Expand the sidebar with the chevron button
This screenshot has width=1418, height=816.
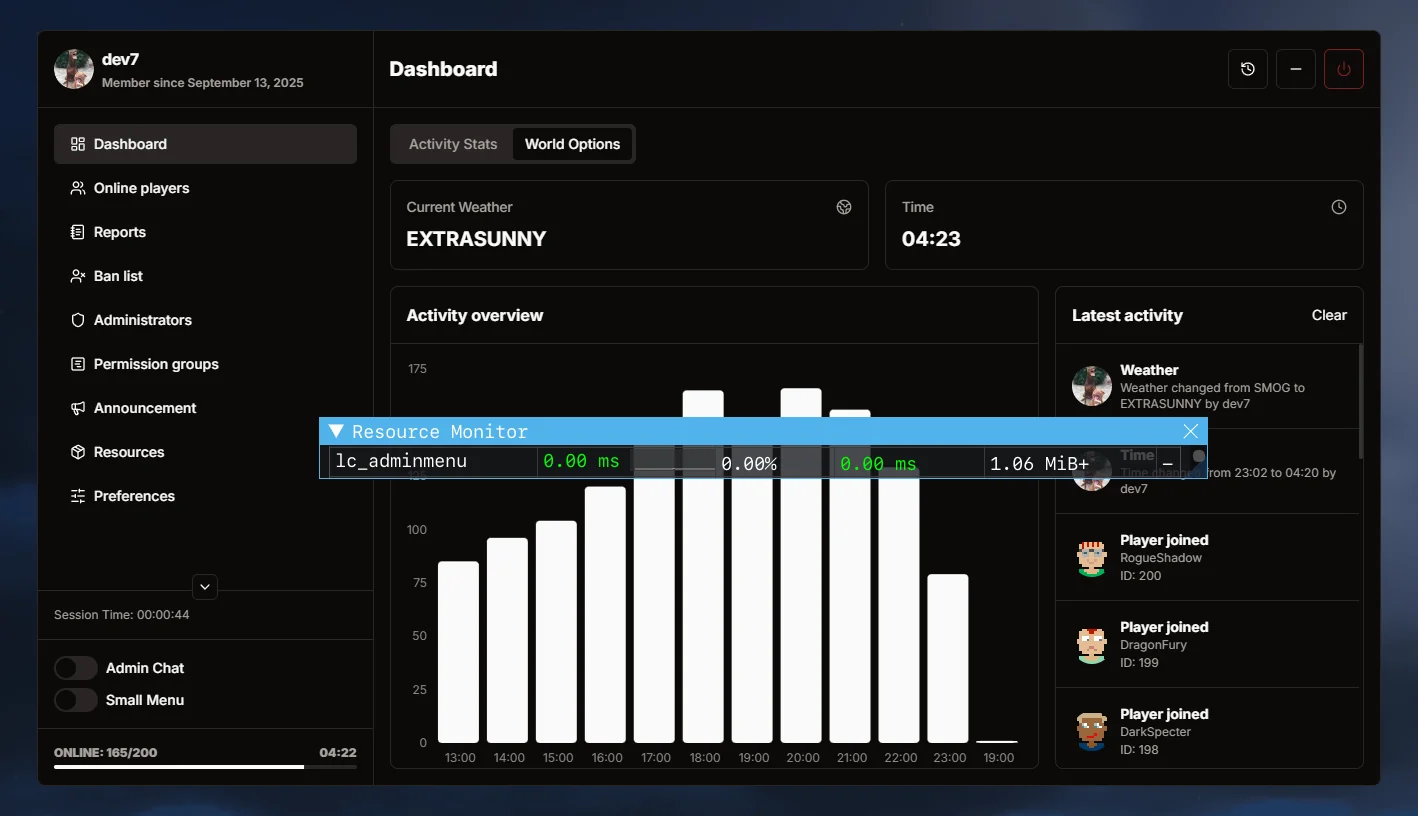pos(204,587)
